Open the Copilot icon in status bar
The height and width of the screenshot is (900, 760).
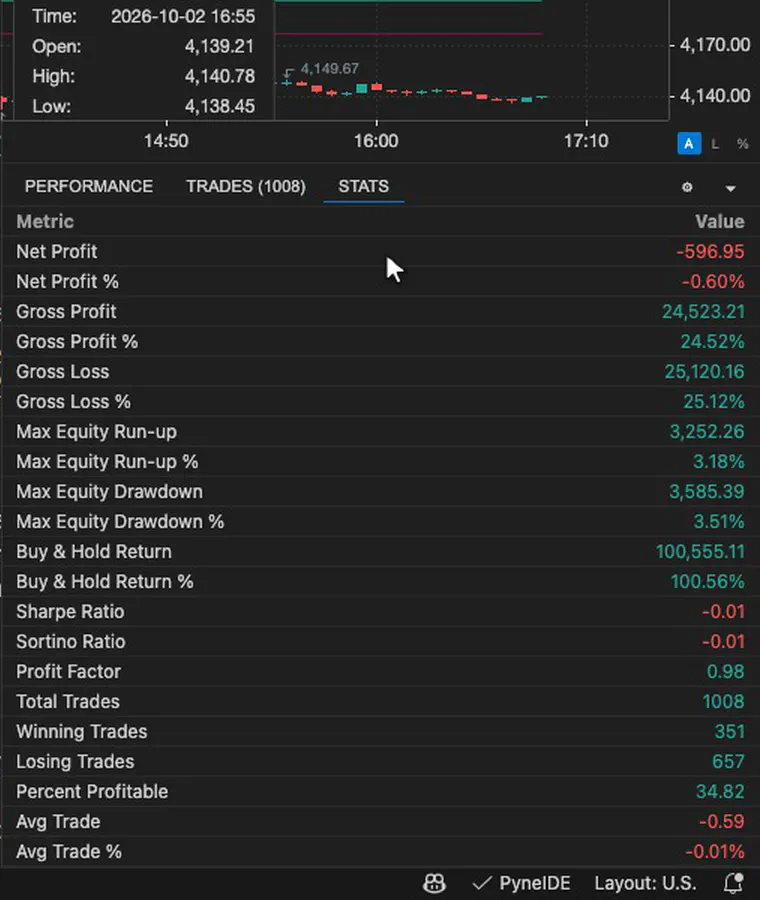(x=434, y=883)
